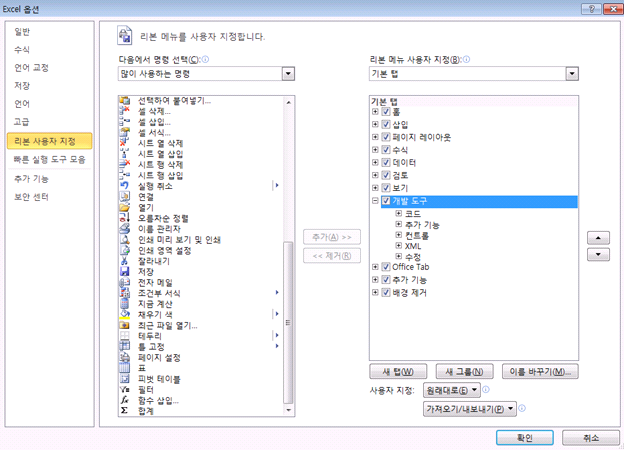Open the 보안 센터 category
The height and width of the screenshot is (450, 624).
point(31,197)
